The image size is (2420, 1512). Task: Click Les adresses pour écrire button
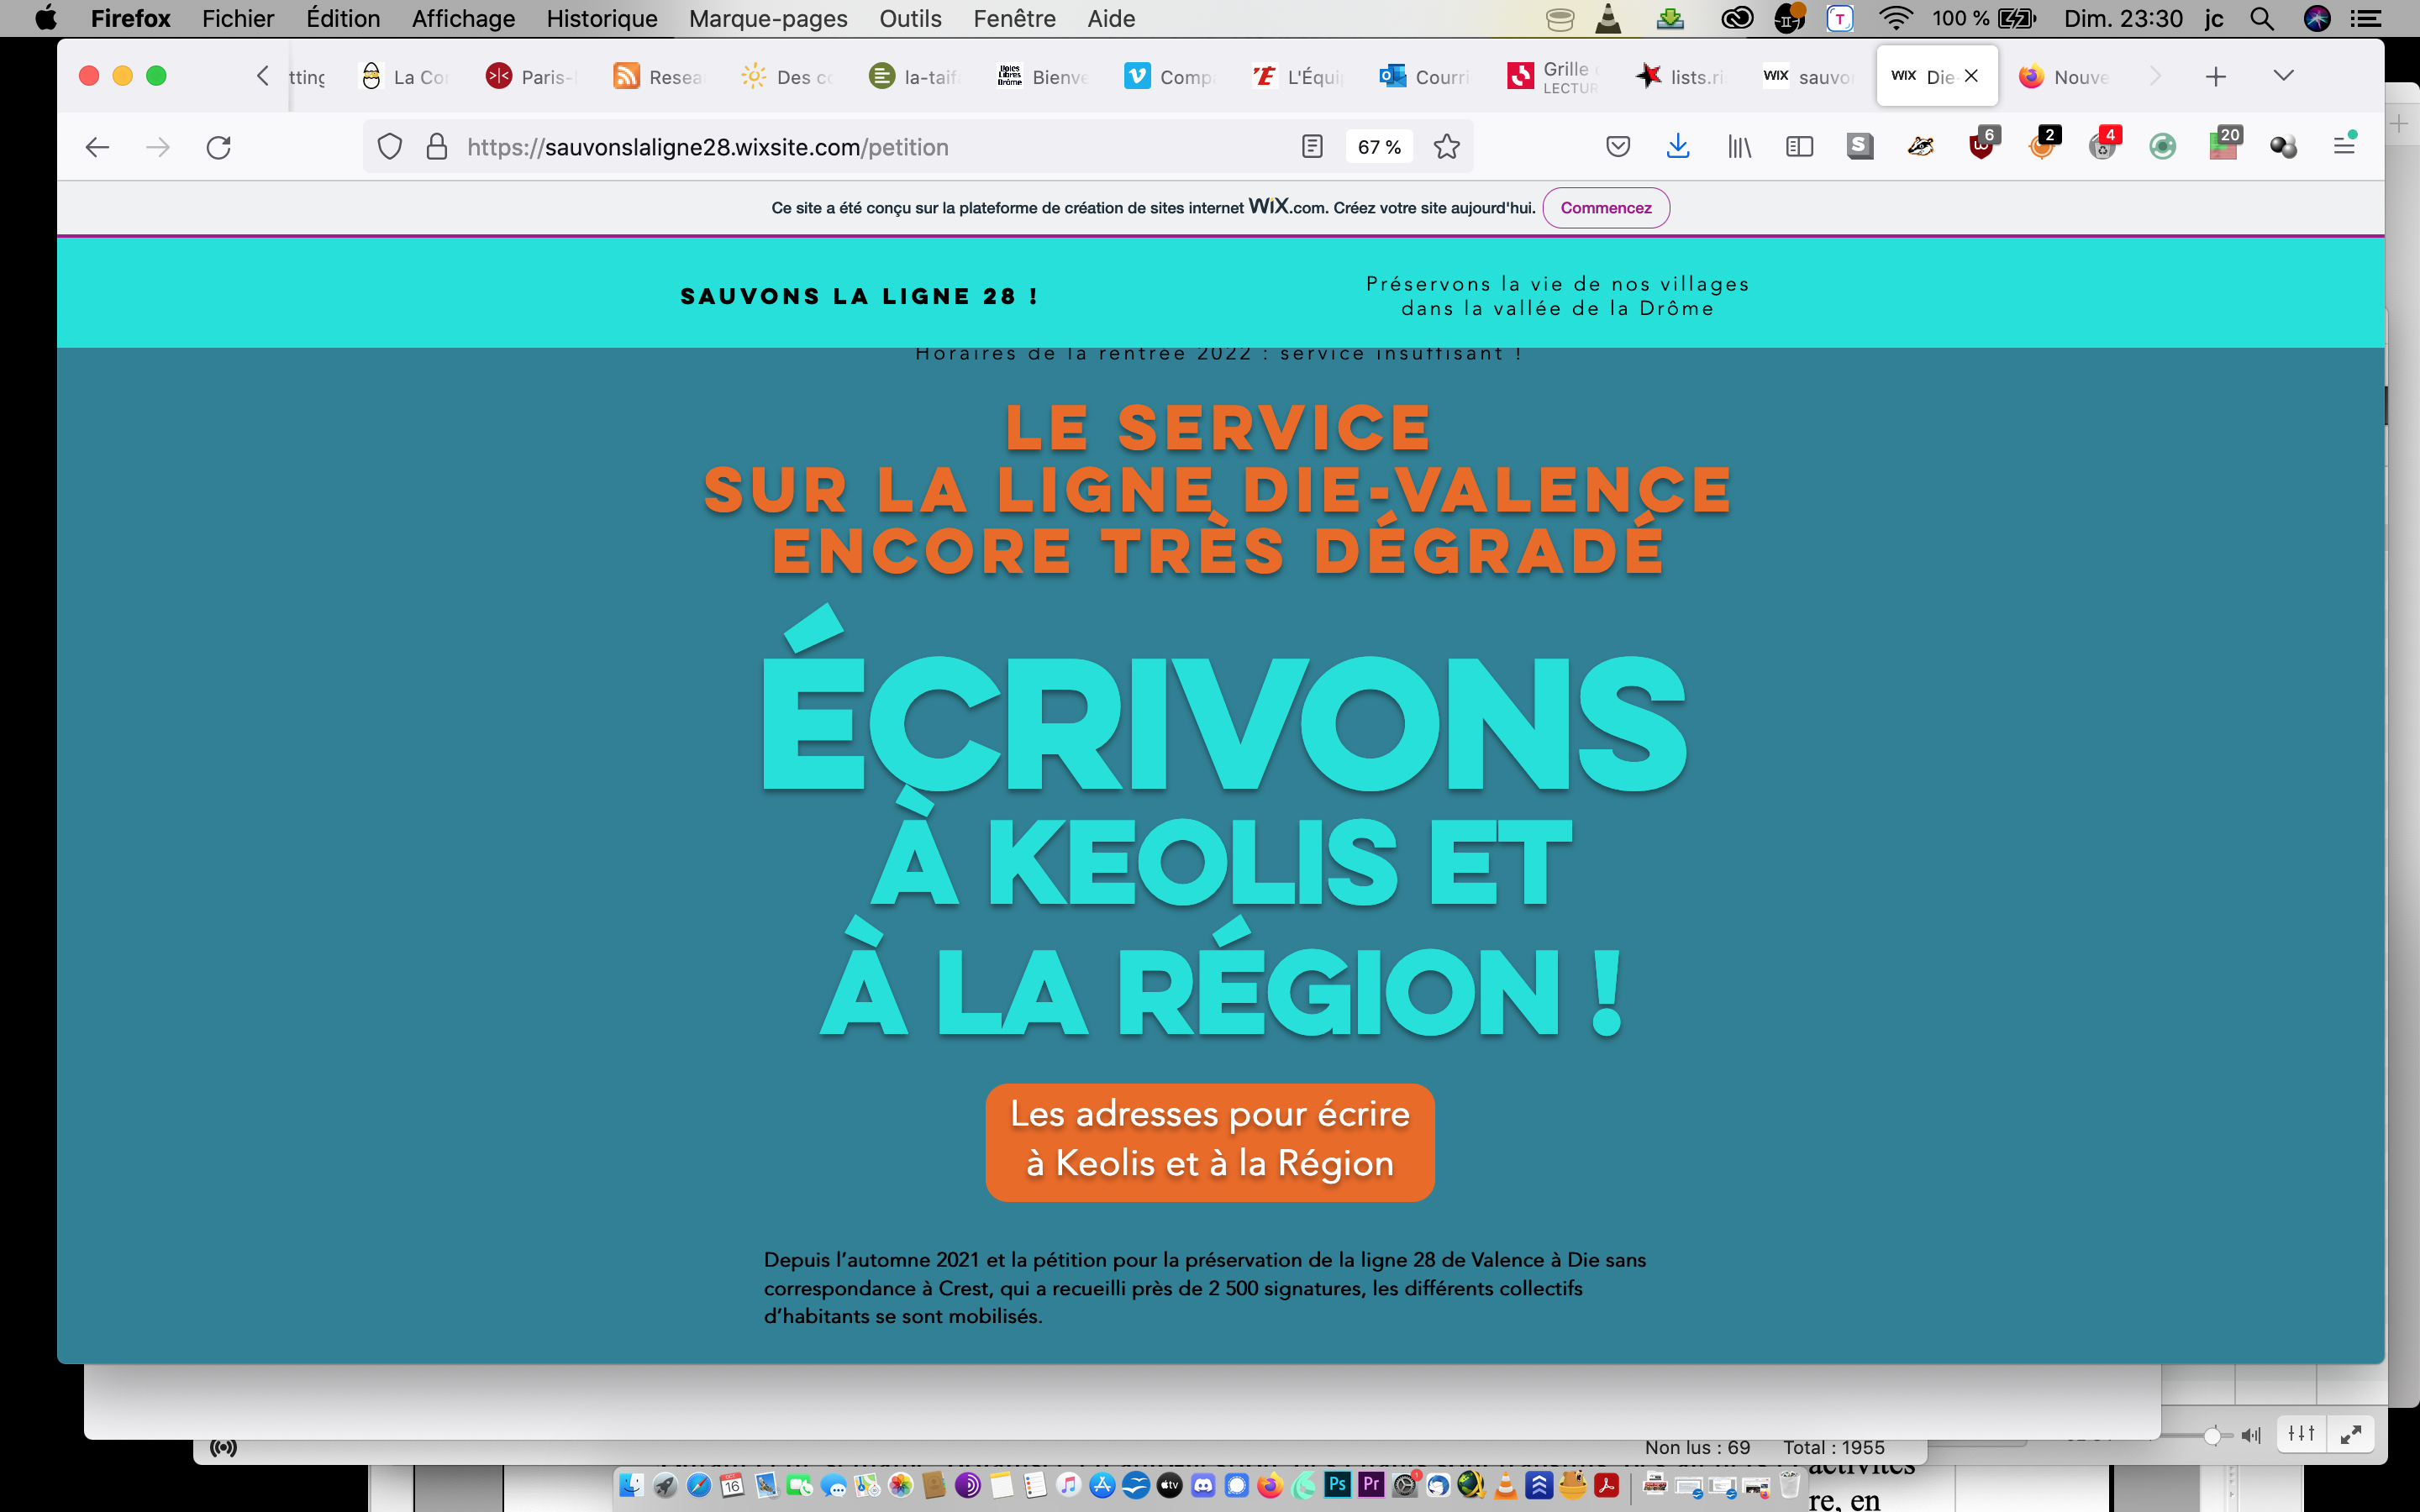tap(1210, 1141)
